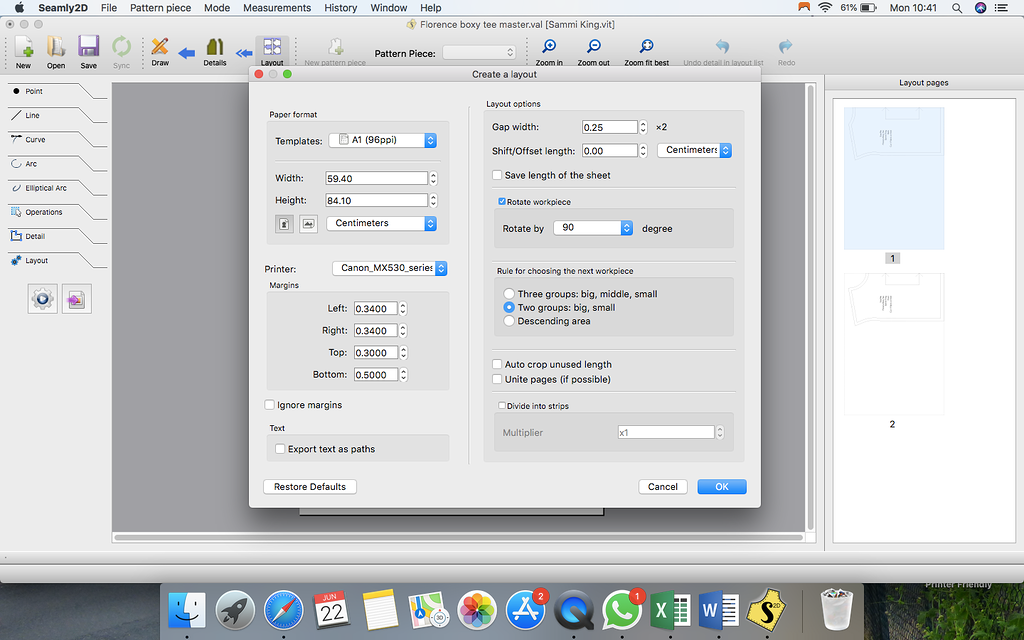This screenshot has width=1024, height=640.
Task: Open the Rotate by degree dropdown
Action: pos(593,228)
